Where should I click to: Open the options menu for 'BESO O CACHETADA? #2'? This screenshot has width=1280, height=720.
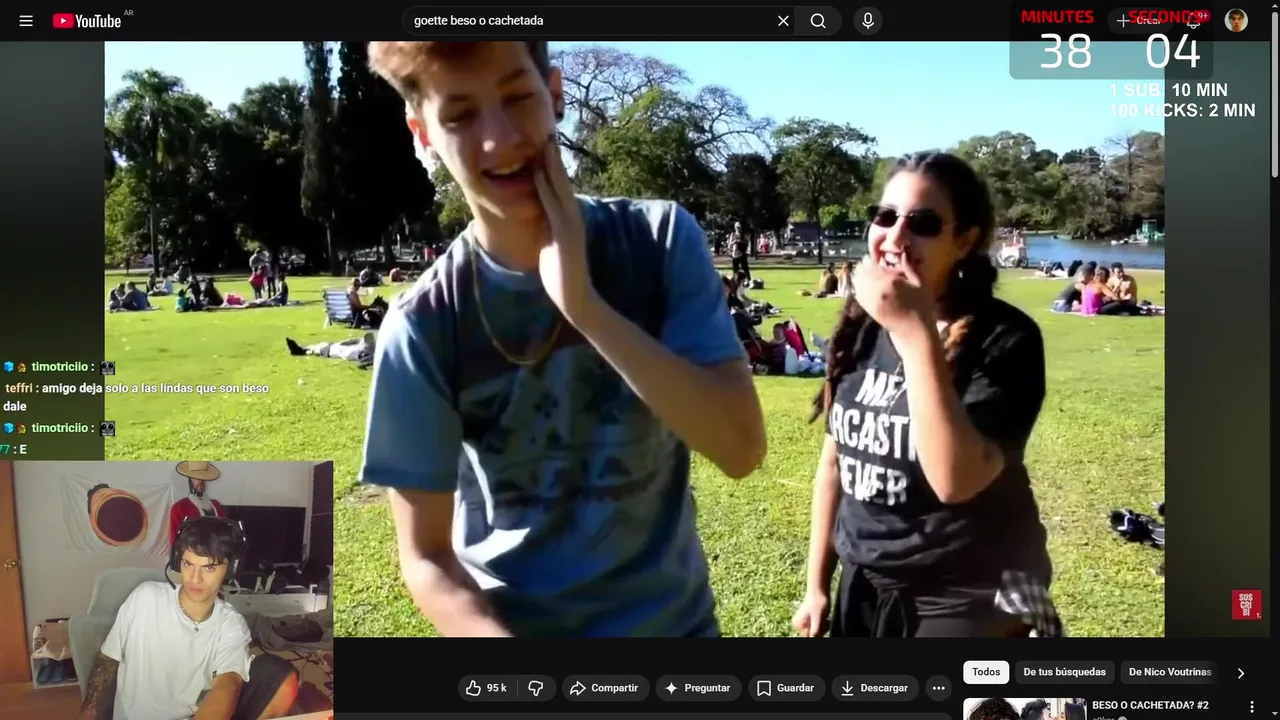click(x=1251, y=707)
